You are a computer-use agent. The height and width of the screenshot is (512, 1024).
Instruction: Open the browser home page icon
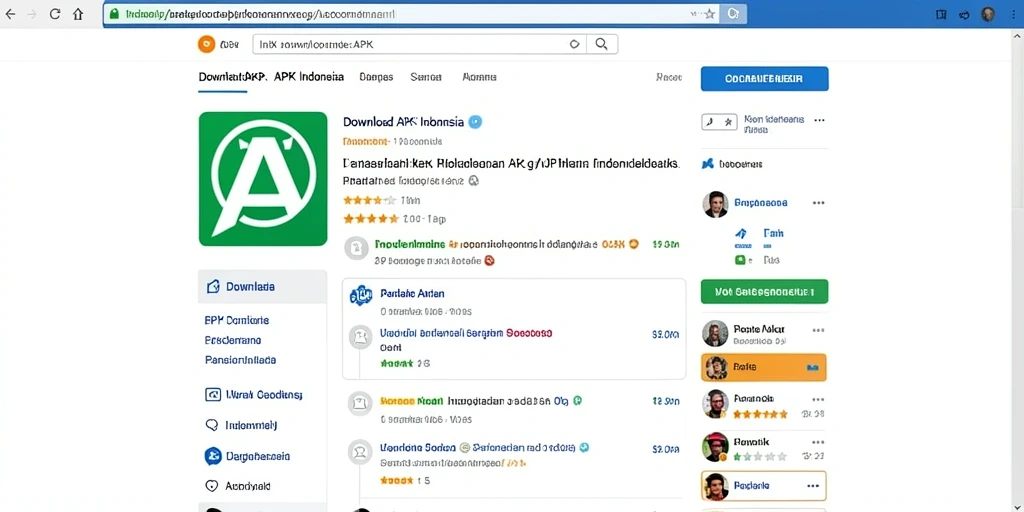click(x=78, y=14)
